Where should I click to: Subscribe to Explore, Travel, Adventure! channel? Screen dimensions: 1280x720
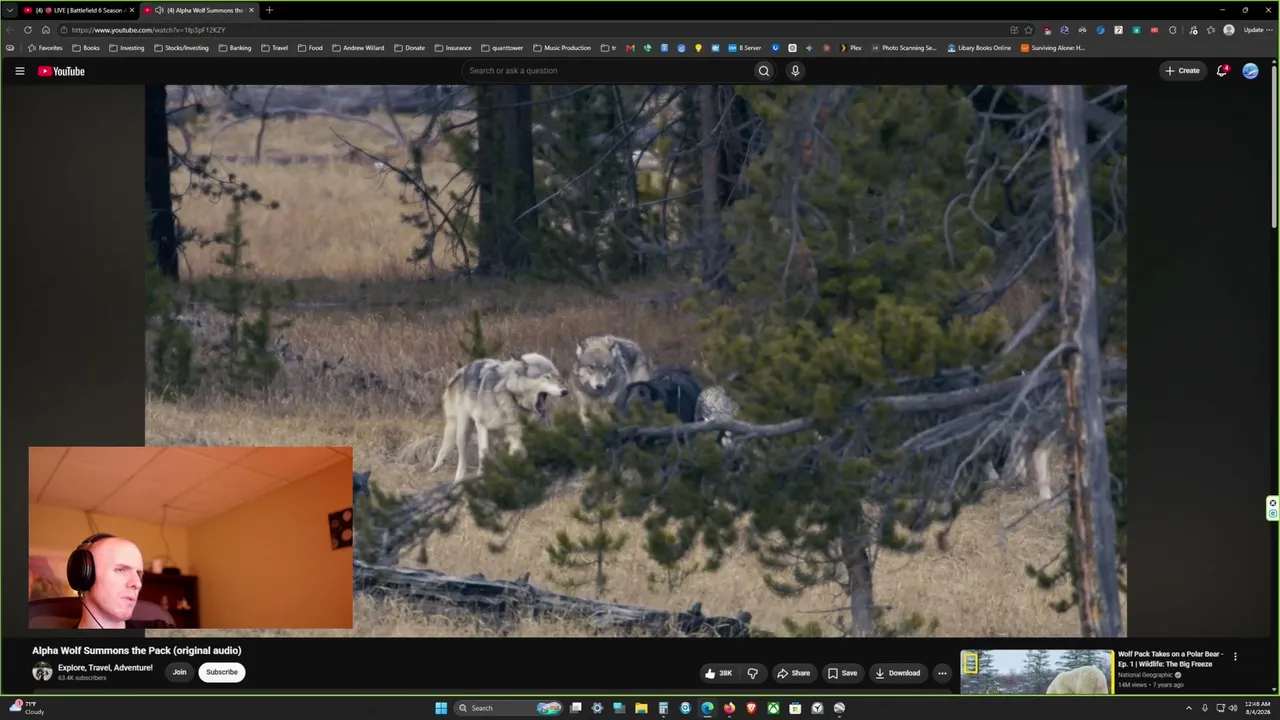pyautogui.click(x=222, y=672)
